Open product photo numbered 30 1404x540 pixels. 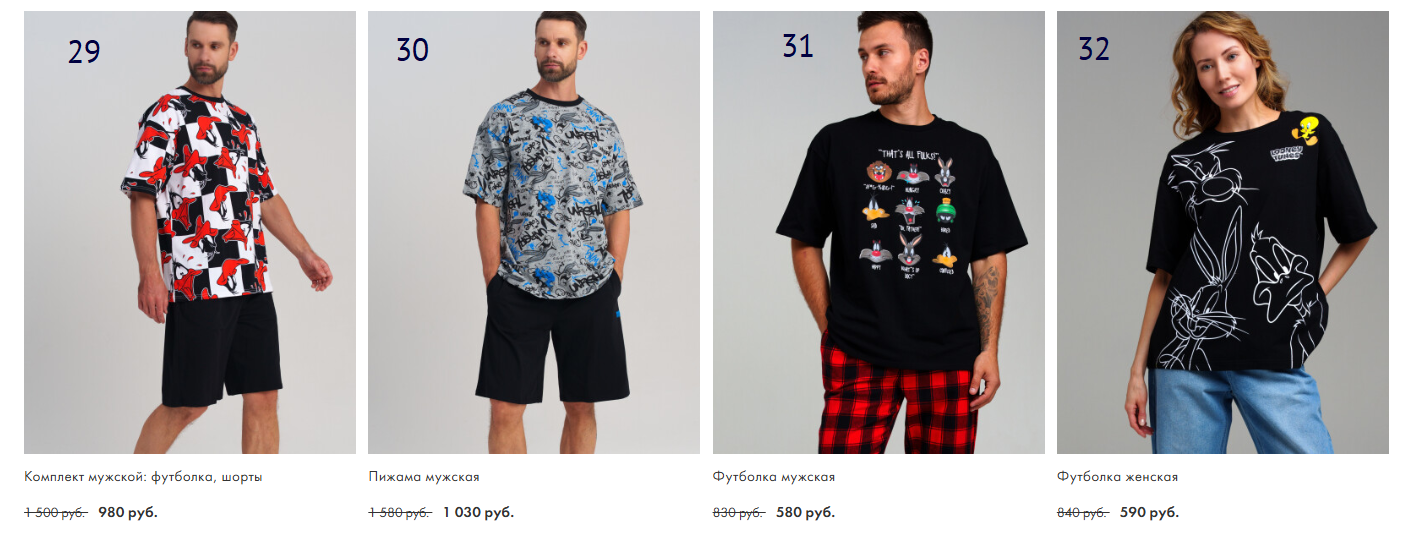(x=534, y=232)
